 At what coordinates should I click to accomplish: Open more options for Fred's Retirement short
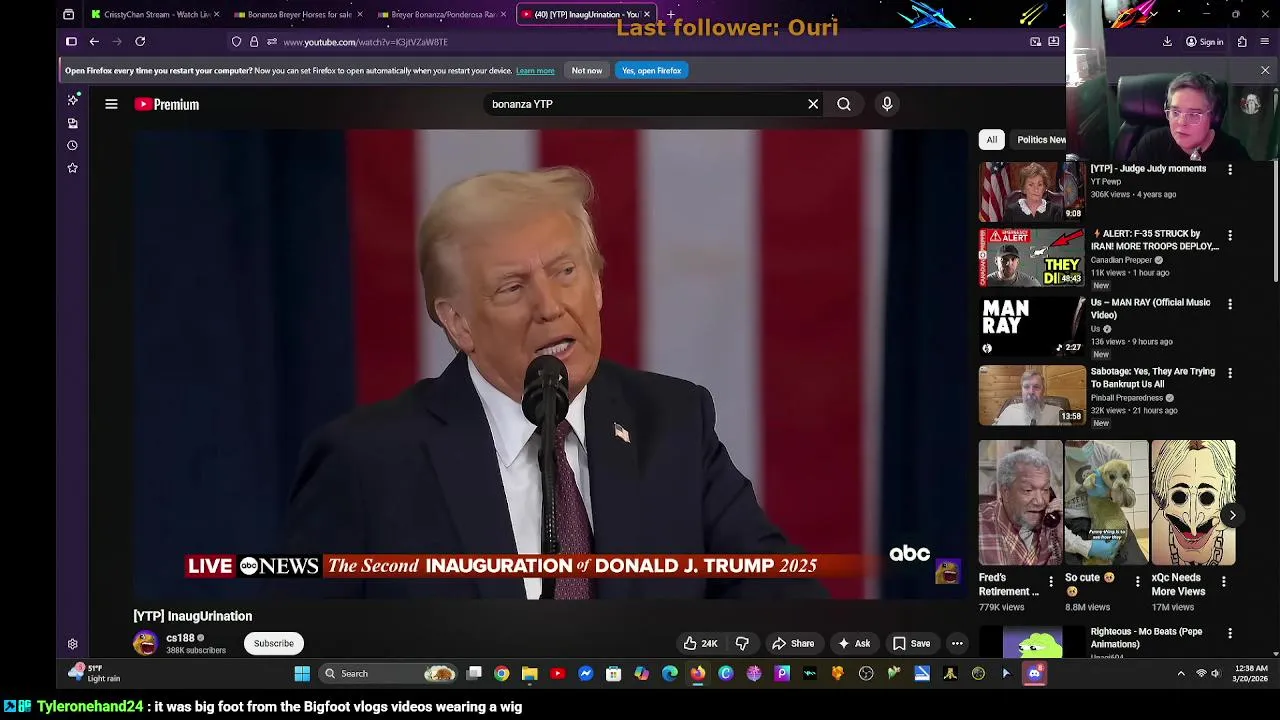coord(1051,581)
